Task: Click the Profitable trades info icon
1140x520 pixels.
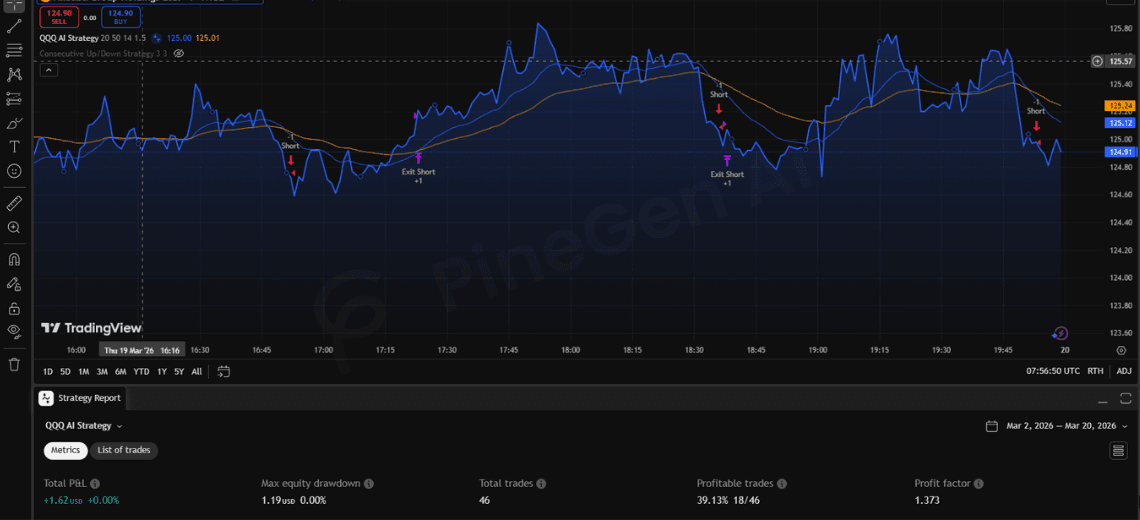Action: (x=781, y=483)
